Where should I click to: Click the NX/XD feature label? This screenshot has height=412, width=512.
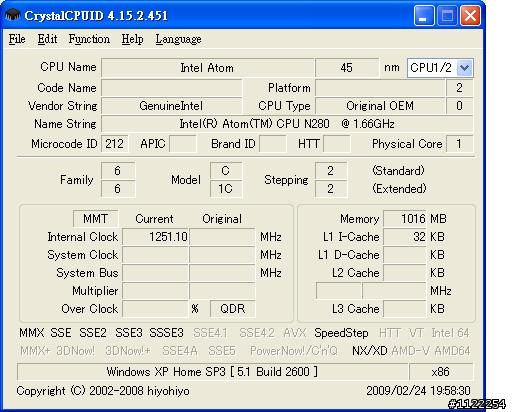pos(370,351)
